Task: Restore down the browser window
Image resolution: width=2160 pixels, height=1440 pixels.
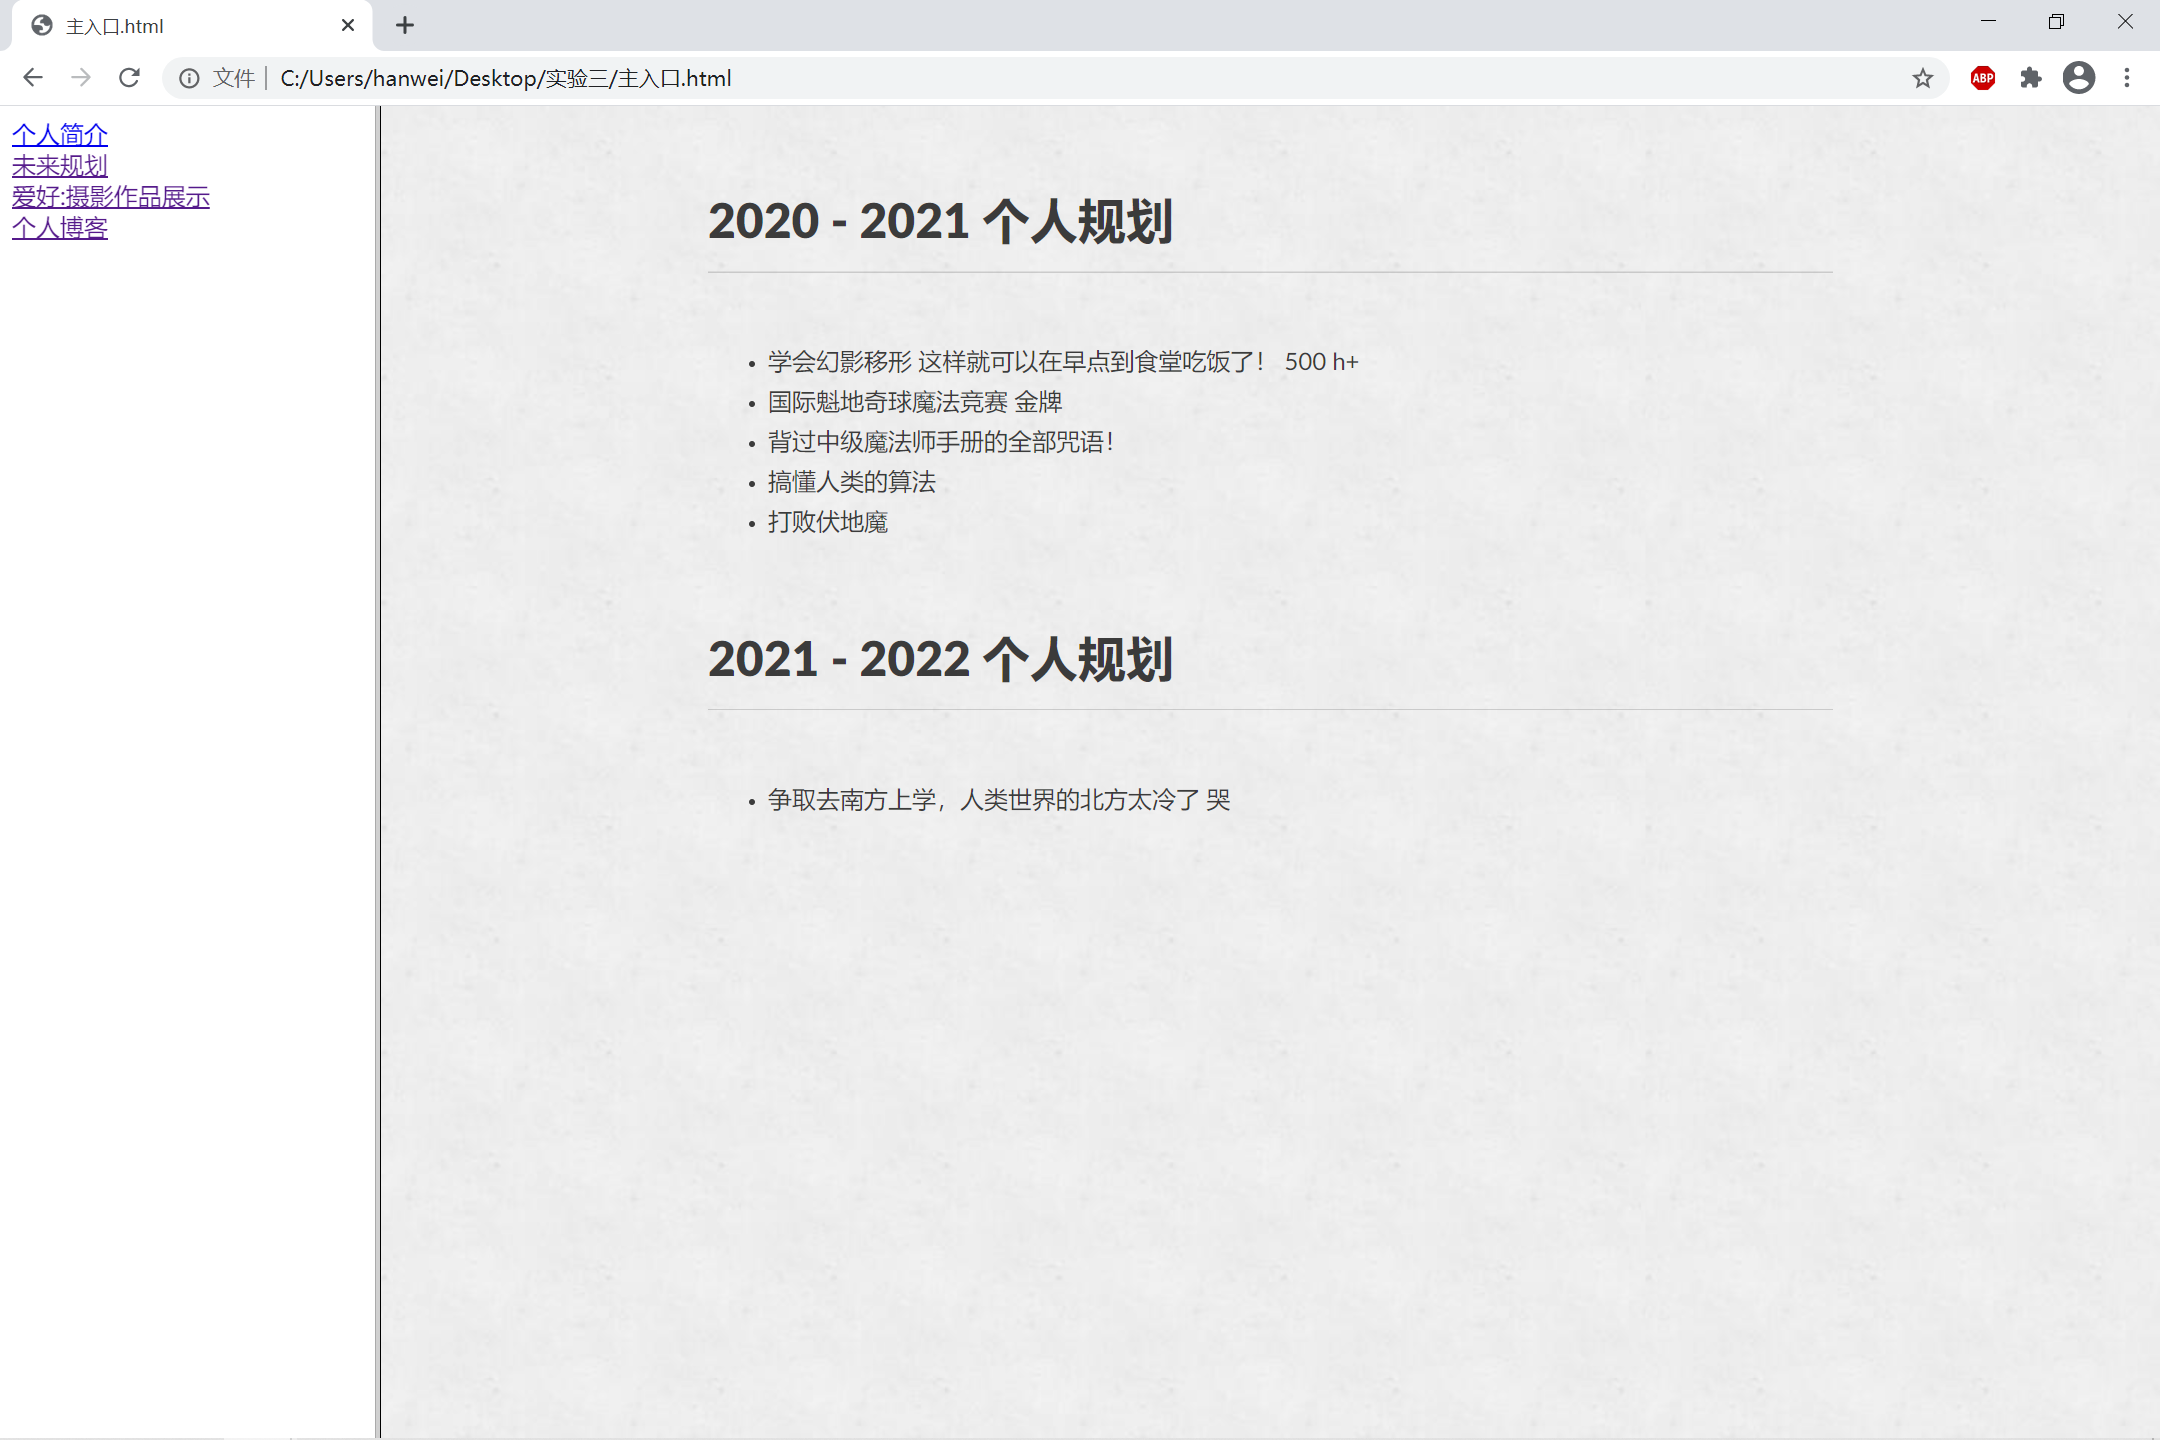Action: tap(2056, 22)
